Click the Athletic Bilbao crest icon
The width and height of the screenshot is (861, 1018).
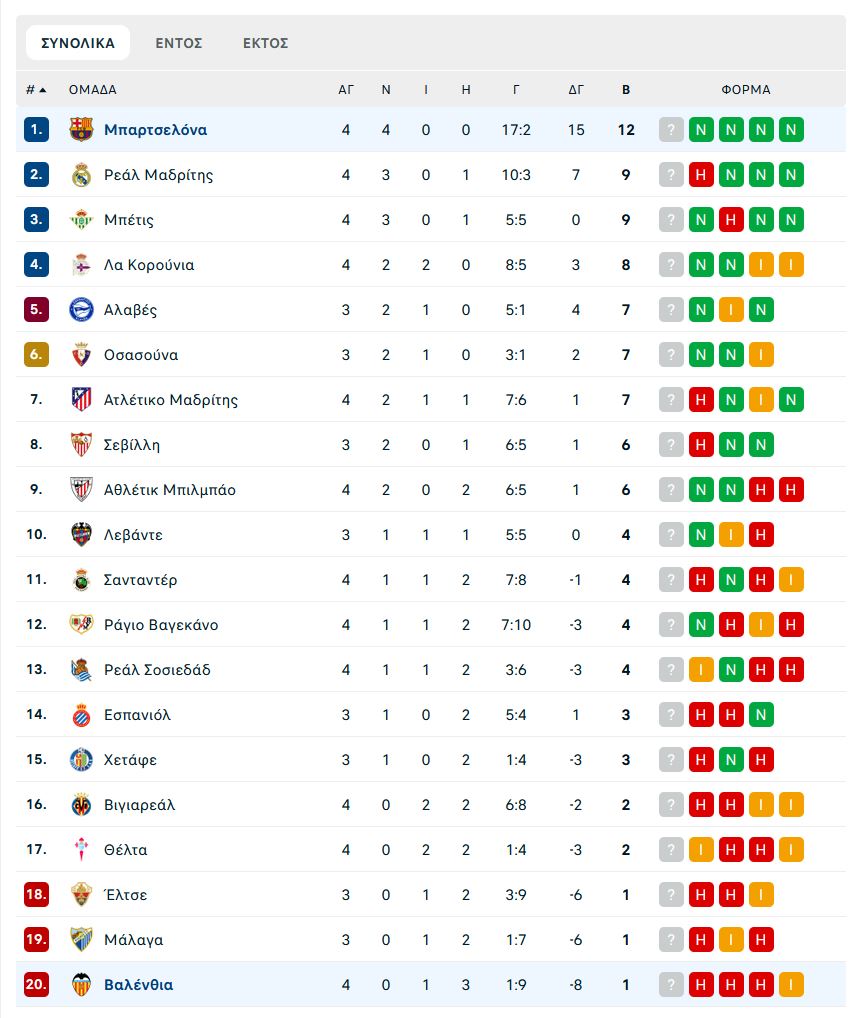pyautogui.click(x=81, y=490)
